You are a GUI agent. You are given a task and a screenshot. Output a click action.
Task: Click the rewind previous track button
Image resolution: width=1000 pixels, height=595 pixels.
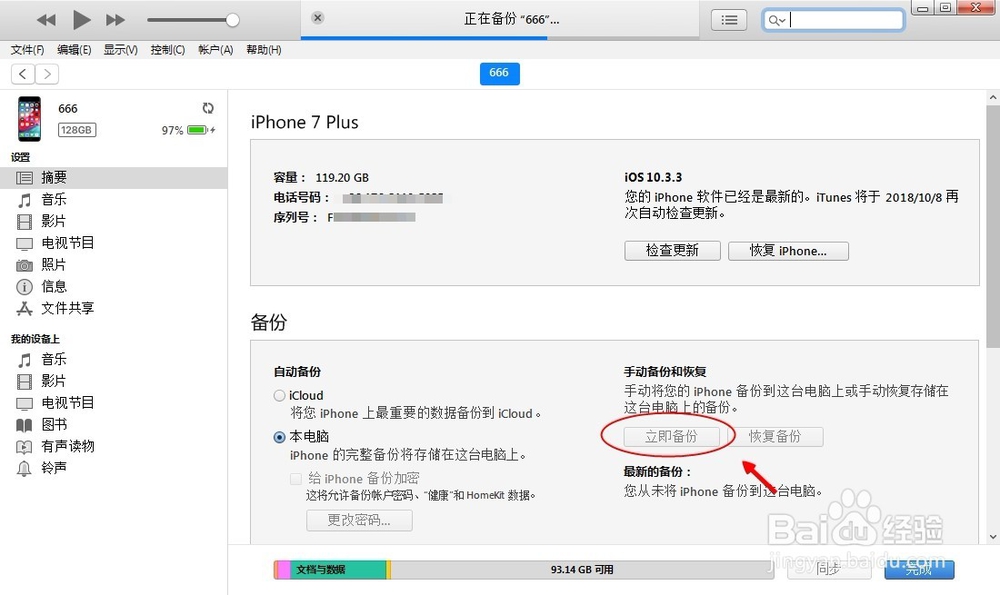pyautogui.click(x=46, y=20)
